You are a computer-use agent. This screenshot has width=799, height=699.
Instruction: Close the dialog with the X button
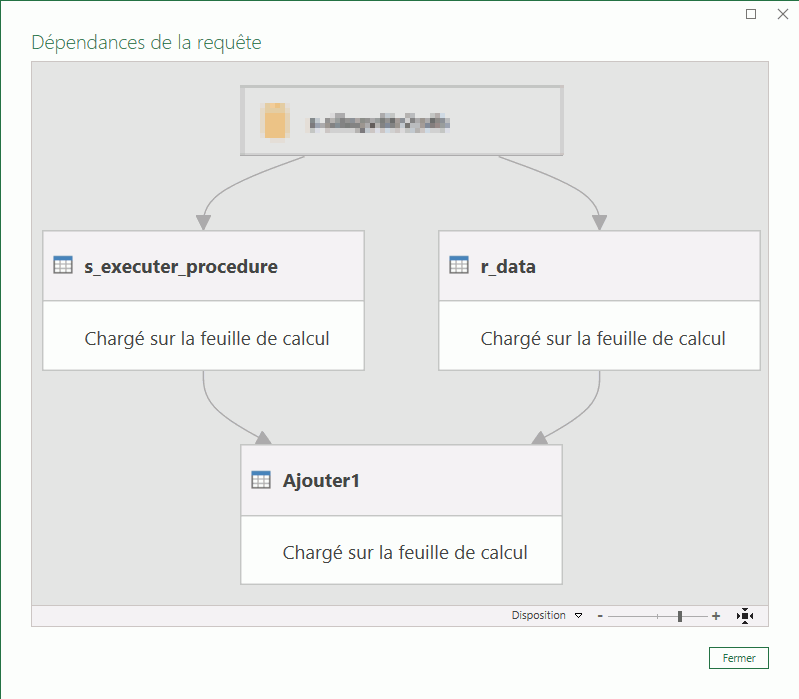tap(783, 14)
